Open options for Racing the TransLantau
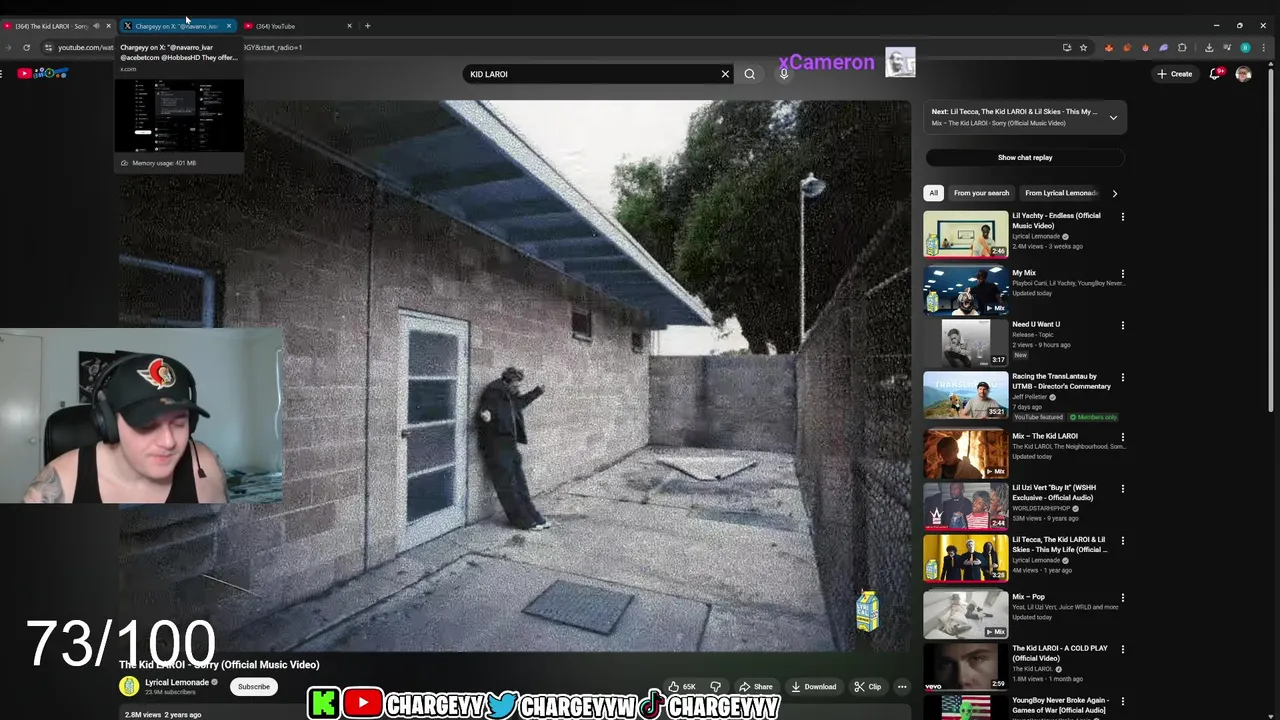The width and height of the screenshot is (1280, 720). point(1122,378)
